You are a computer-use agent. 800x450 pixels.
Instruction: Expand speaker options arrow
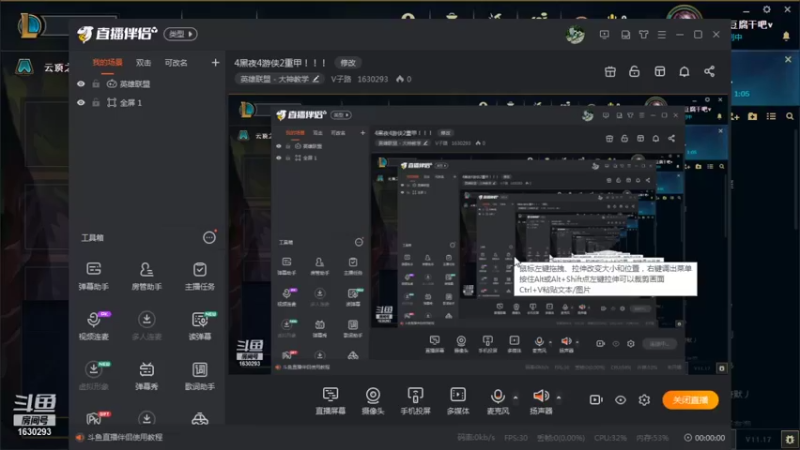(x=559, y=397)
